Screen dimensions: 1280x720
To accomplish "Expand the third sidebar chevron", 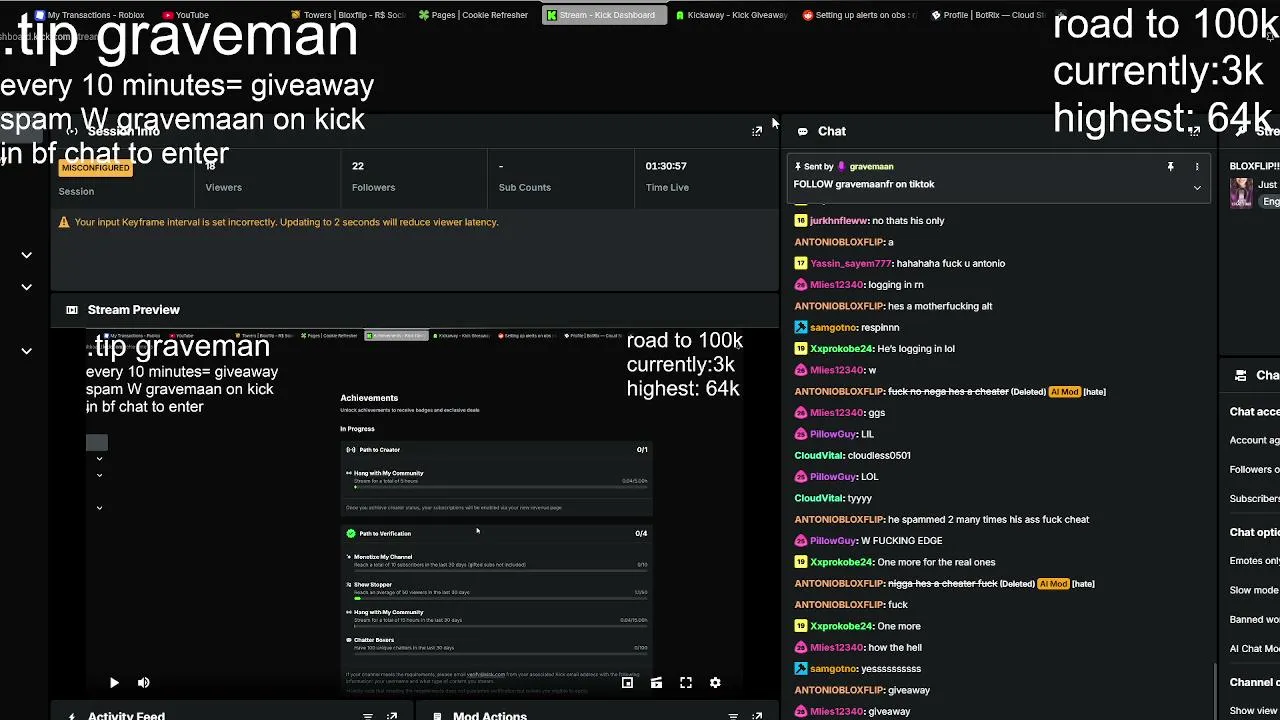I will 27,351.
